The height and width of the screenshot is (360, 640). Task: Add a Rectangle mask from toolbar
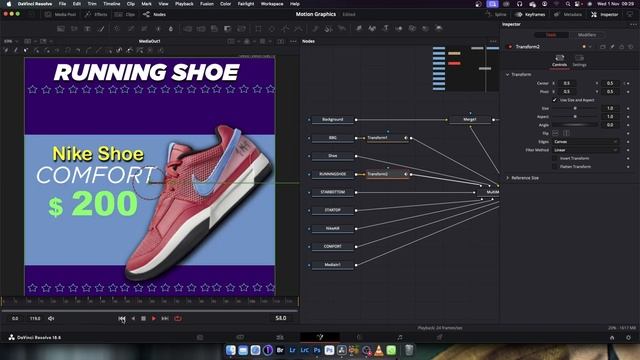259,29
